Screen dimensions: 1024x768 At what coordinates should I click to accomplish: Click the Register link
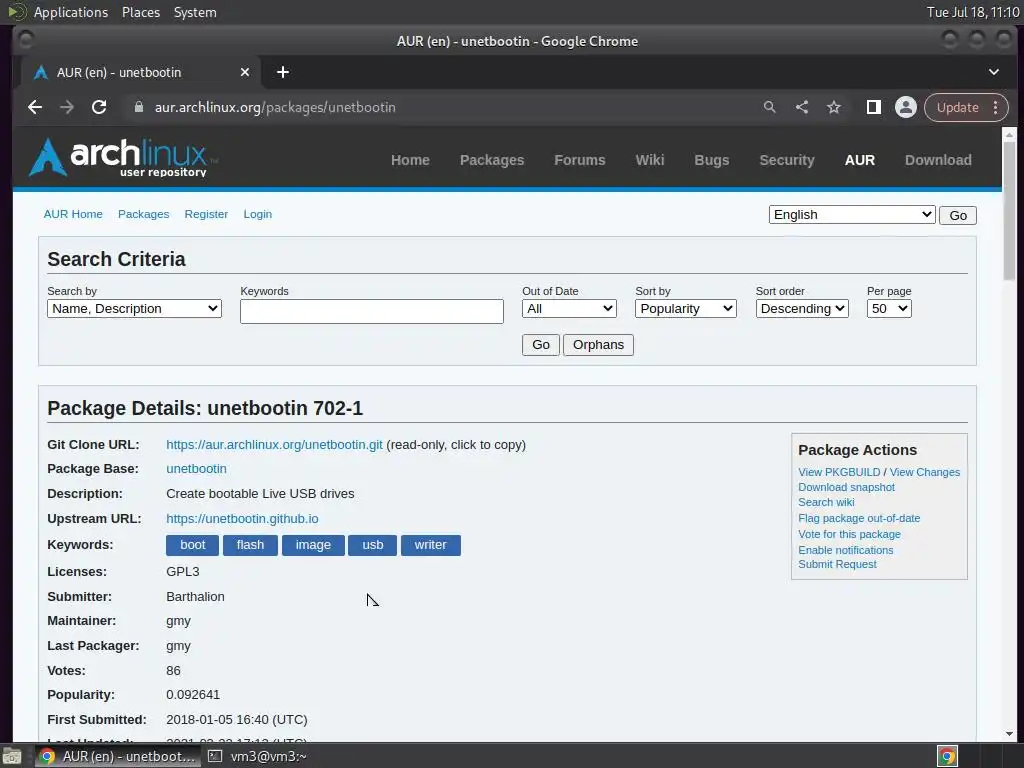pos(206,214)
